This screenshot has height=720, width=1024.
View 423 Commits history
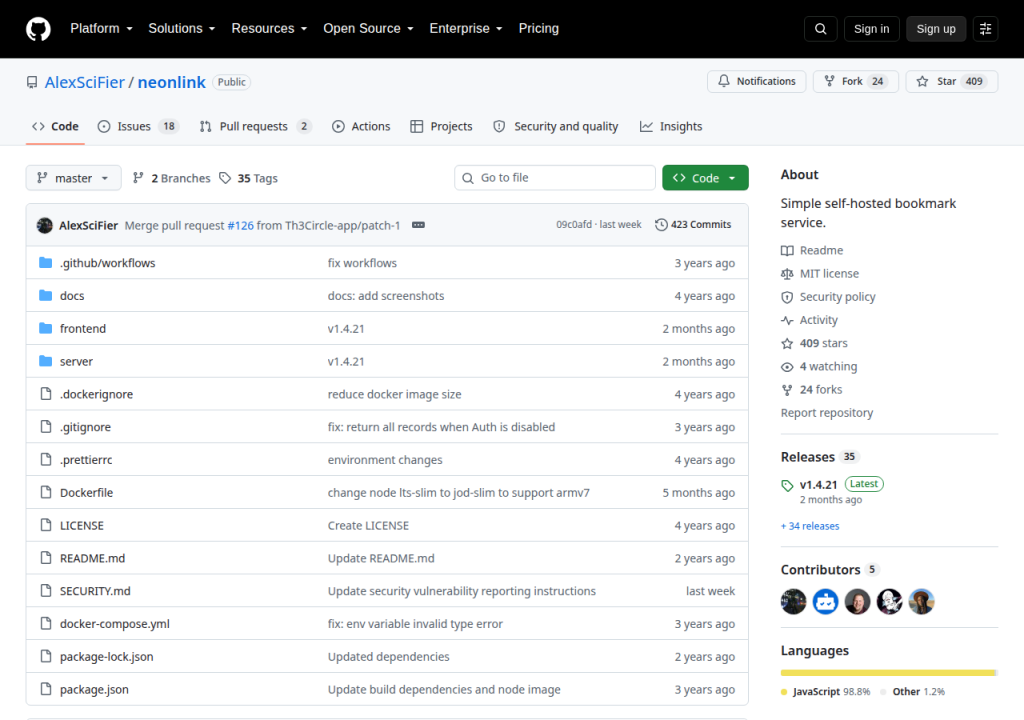coord(694,225)
